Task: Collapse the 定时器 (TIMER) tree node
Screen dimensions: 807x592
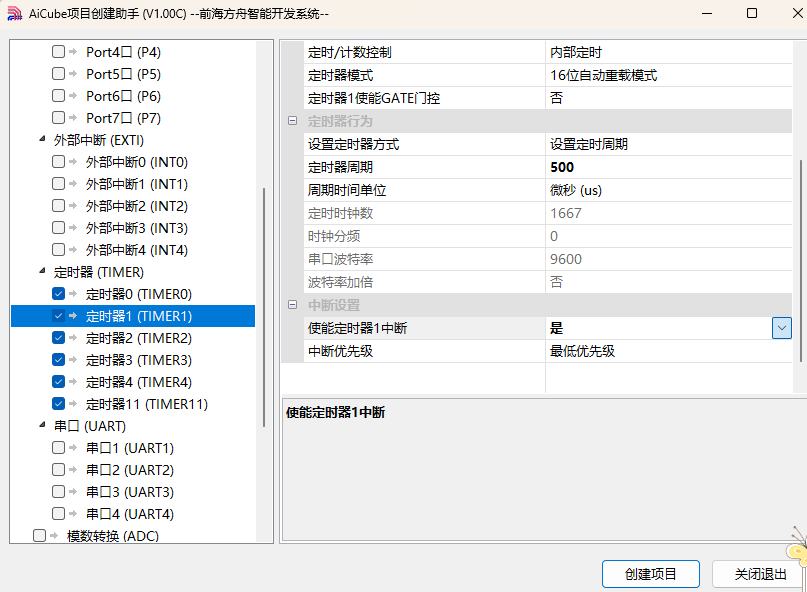Action: tap(42, 271)
